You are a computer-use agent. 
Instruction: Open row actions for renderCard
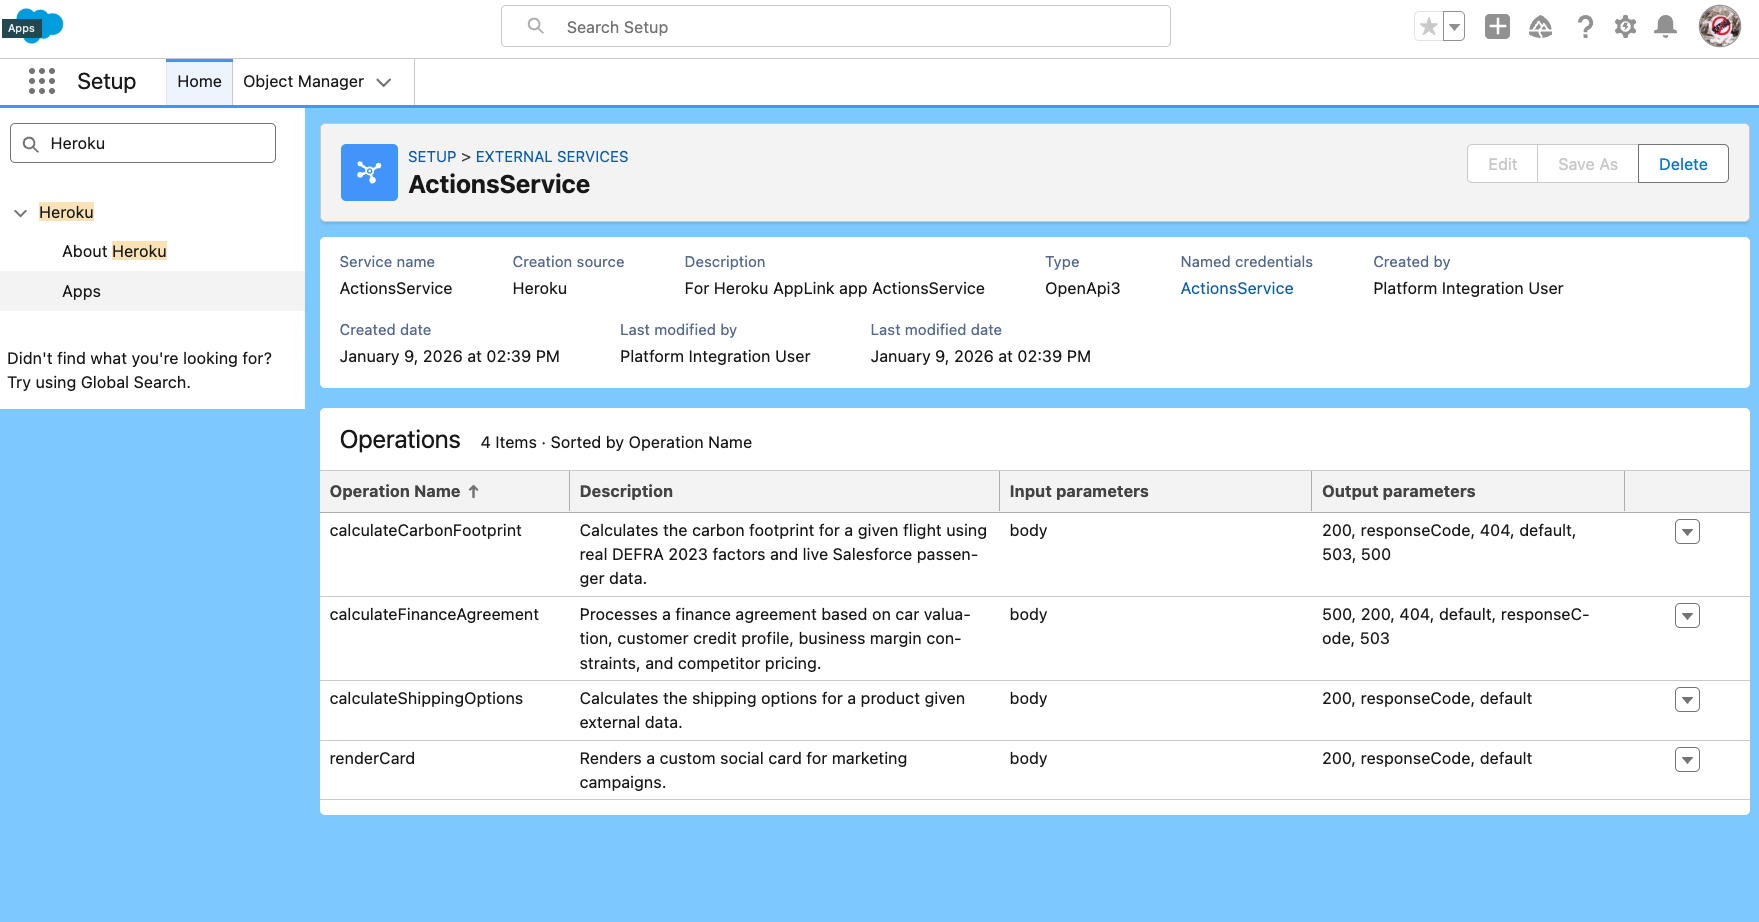coord(1687,760)
